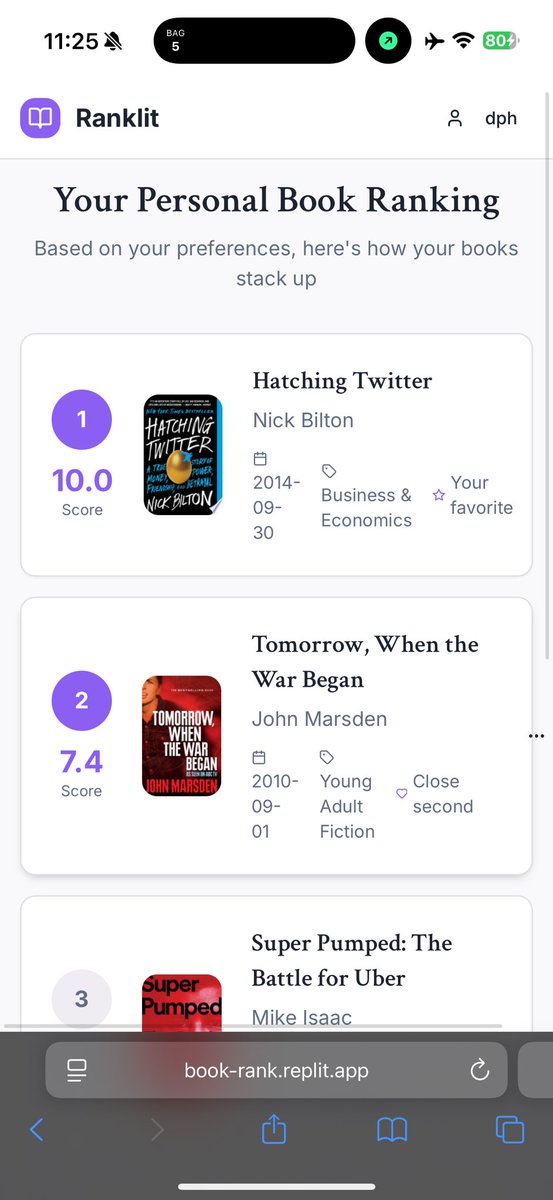The image size is (553, 1200).
Task: Open the three-dot side overflow menu
Action: click(537, 736)
